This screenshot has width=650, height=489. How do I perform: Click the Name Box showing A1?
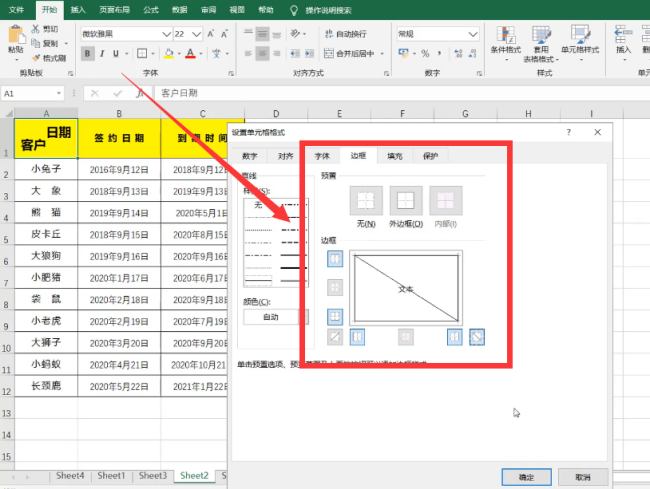pyautogui.click(x=33, y=93)
